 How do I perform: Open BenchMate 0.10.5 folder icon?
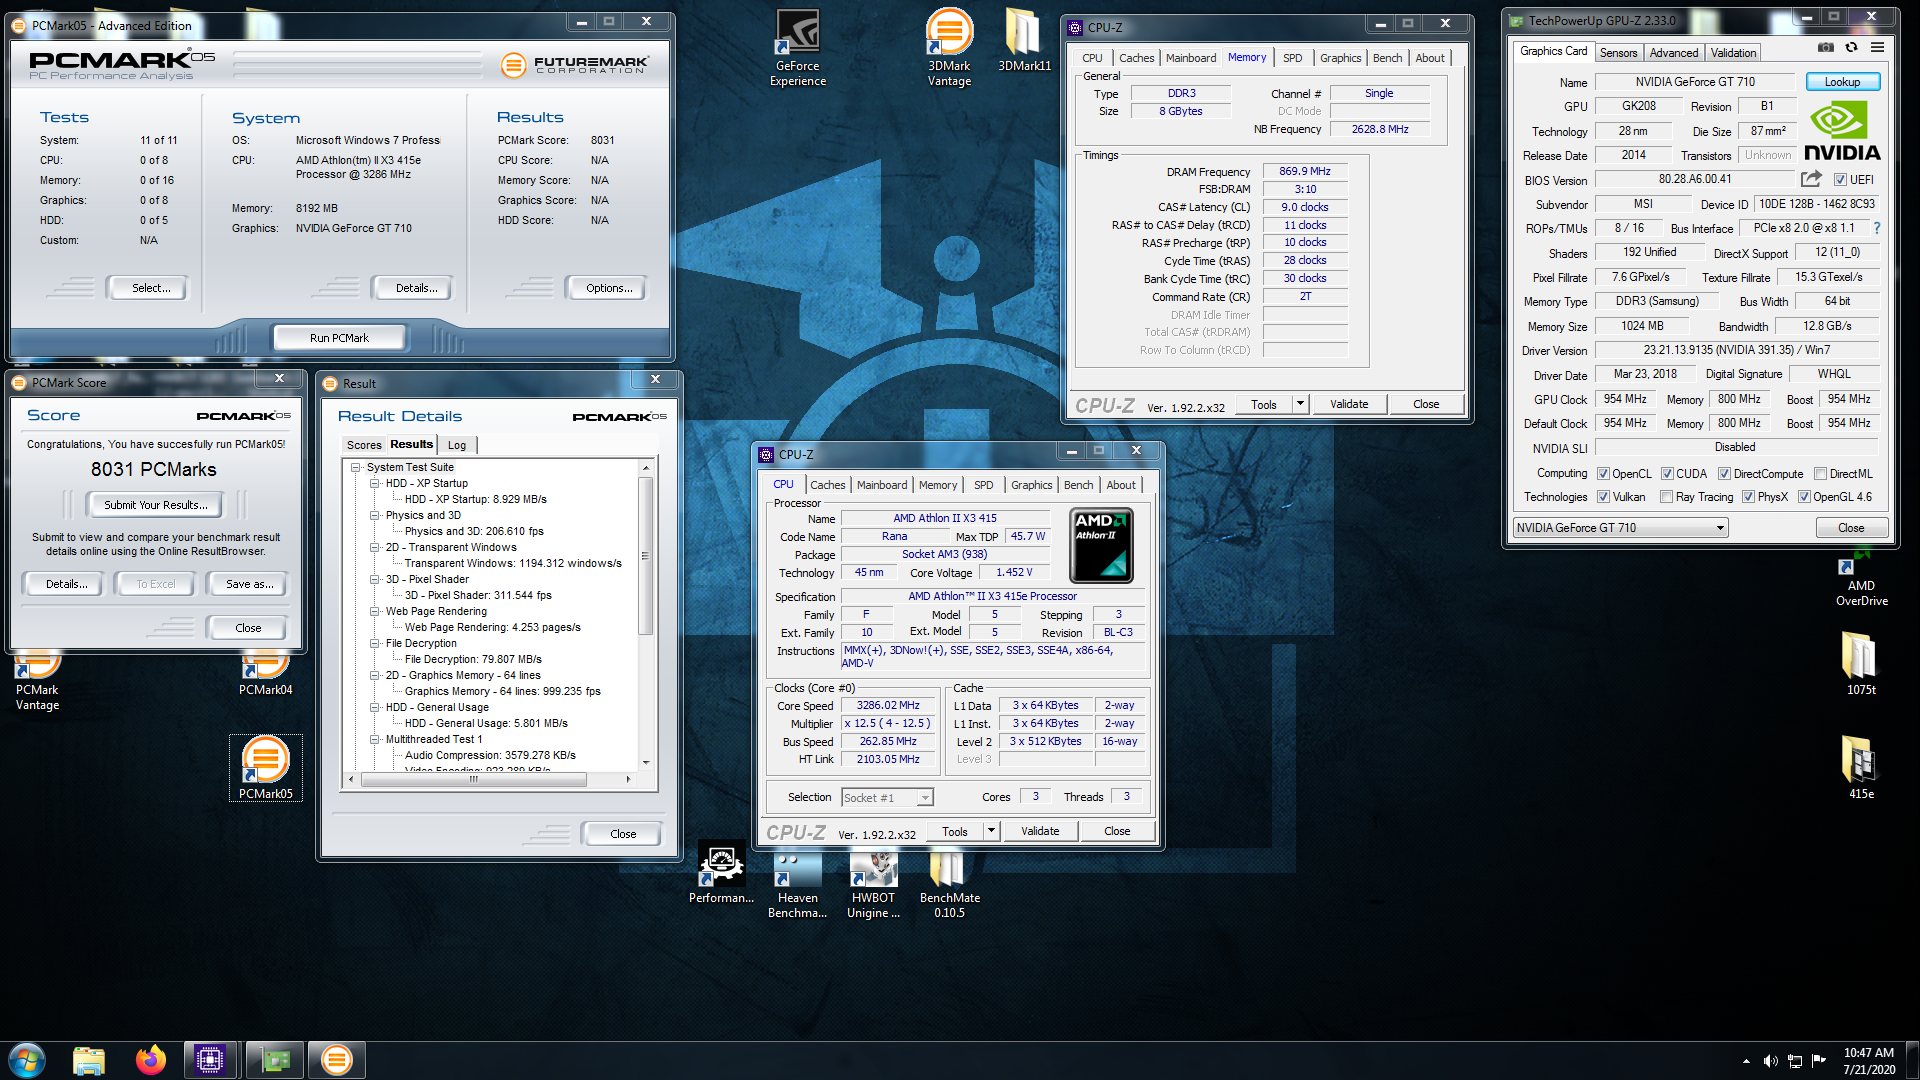click(x=949, y=885)
